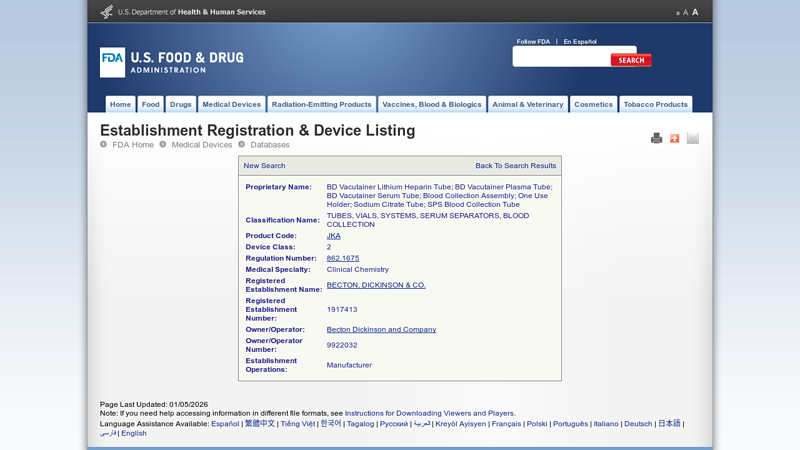This screenshot has width=800, height=450.
Task: Select Español language assistance
Action: 225,424
